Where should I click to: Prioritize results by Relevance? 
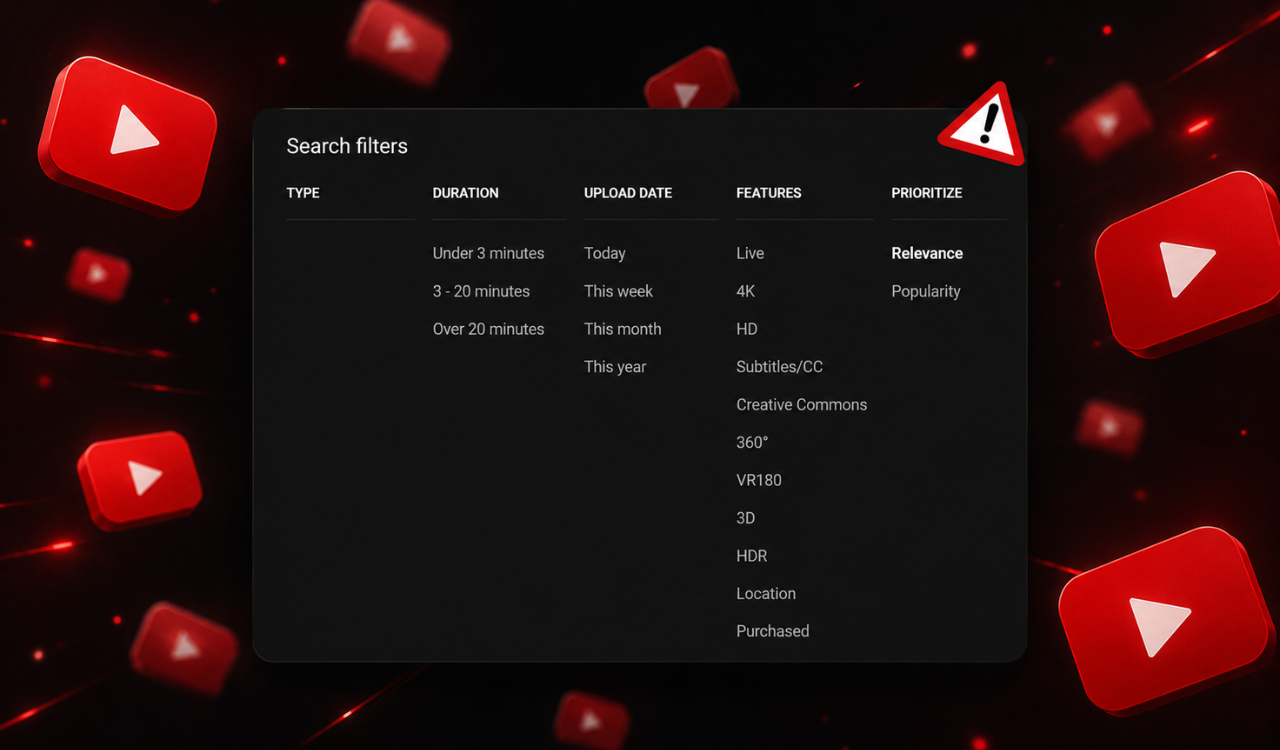click(x=927, y=253)
